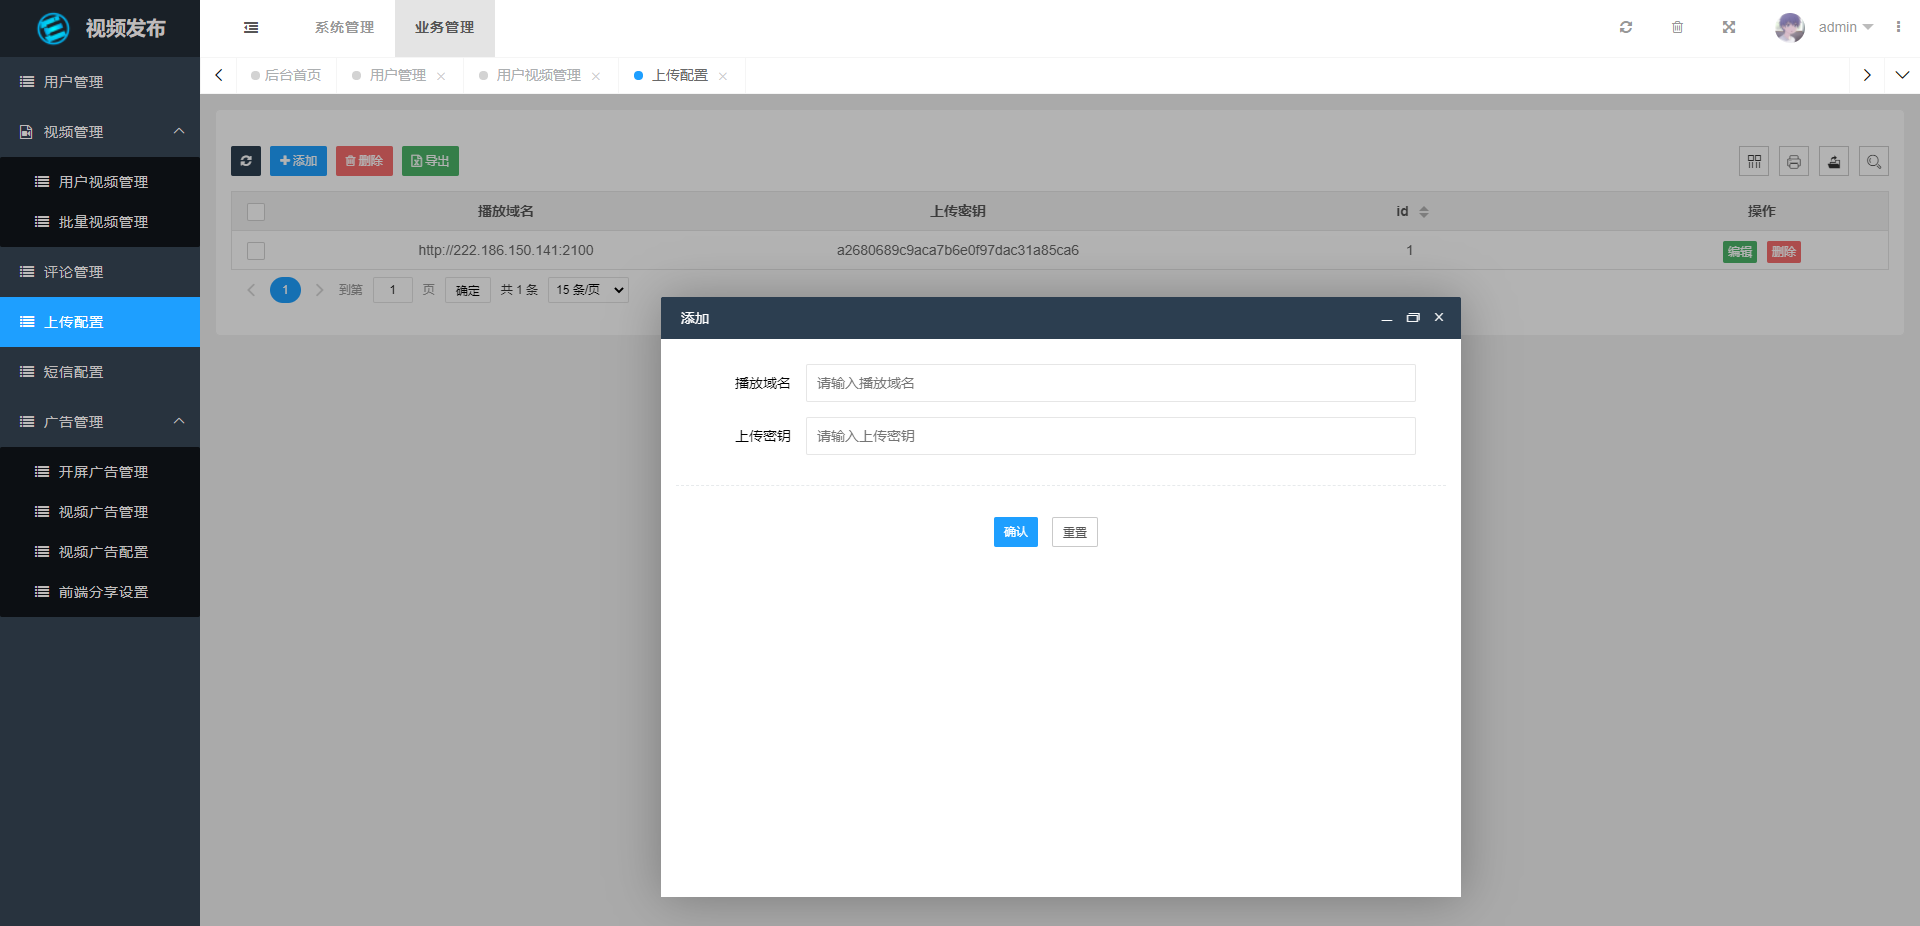1920x926 pixels.
Task: Collapse the sidebar with the menu icon
Action: click(x=250, y=27)
